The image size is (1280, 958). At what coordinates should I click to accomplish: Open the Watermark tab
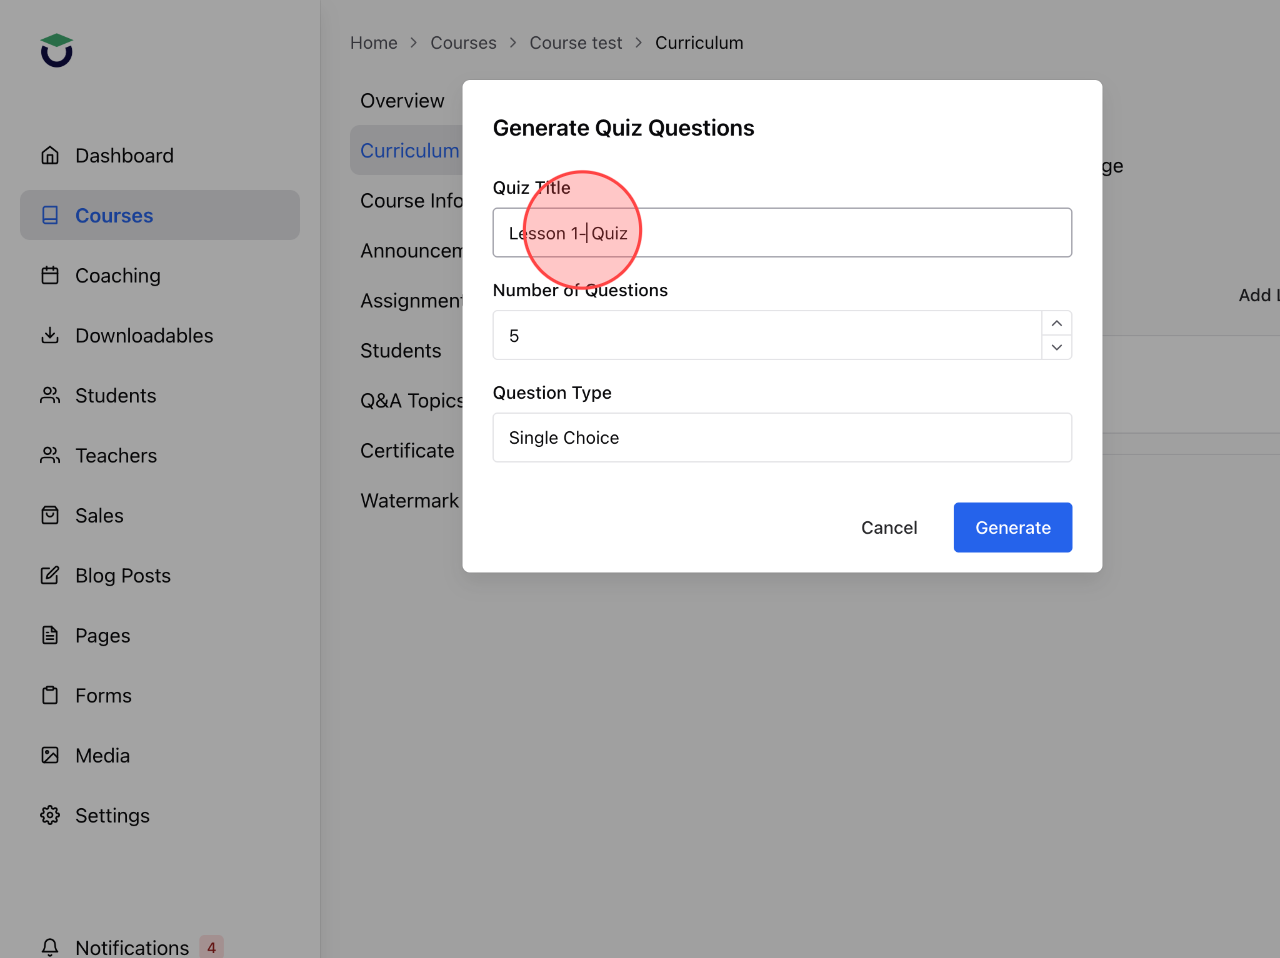click(409, 500)
